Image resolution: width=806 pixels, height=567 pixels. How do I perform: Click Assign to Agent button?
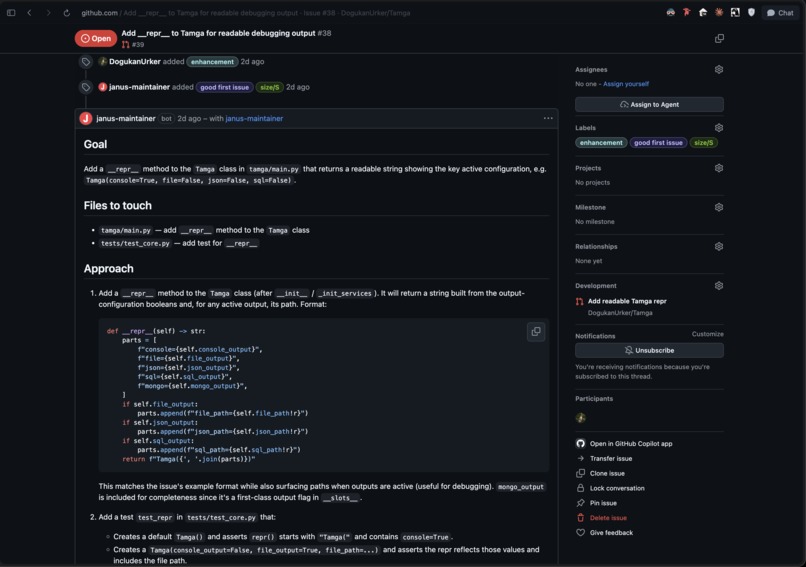tap(649, 104)
